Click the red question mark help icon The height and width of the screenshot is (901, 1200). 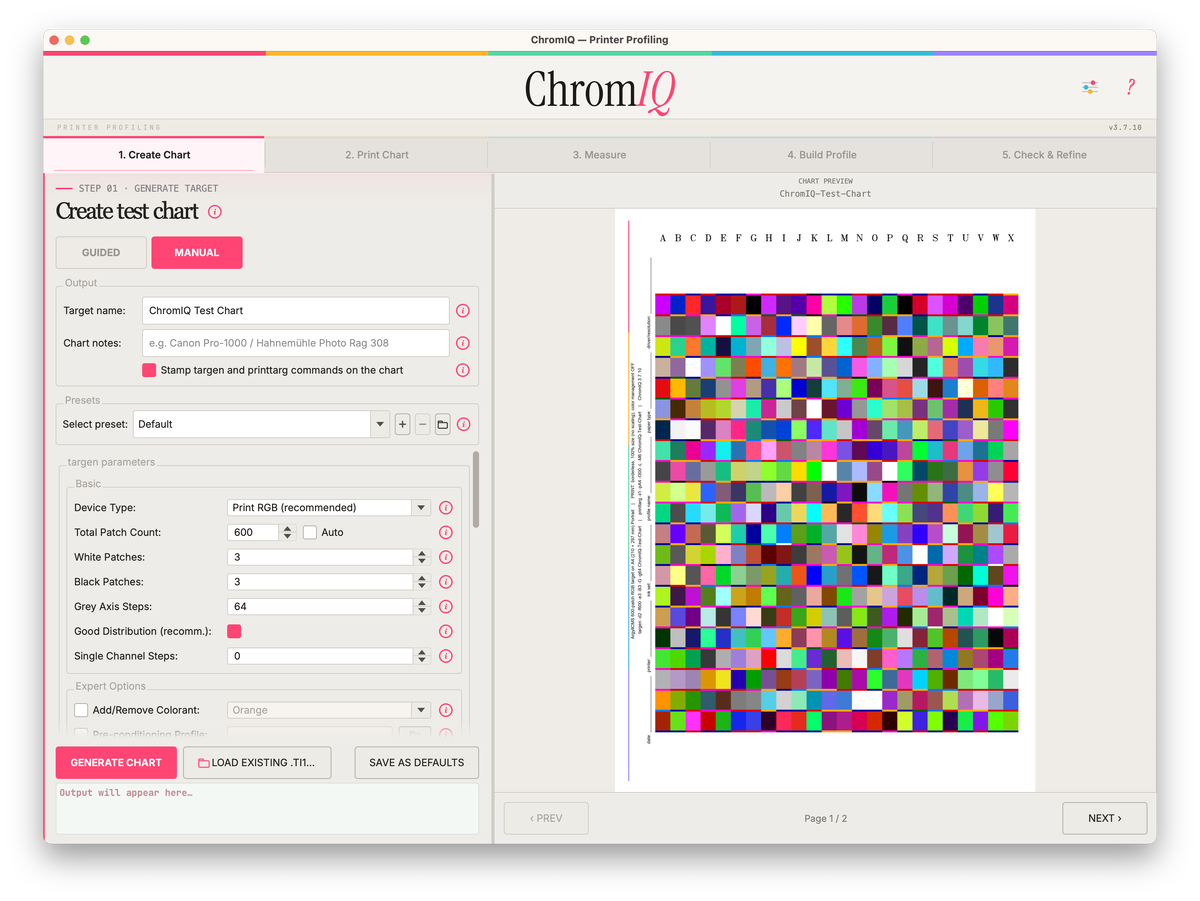pyautogui.click(x=1130, y=88)
